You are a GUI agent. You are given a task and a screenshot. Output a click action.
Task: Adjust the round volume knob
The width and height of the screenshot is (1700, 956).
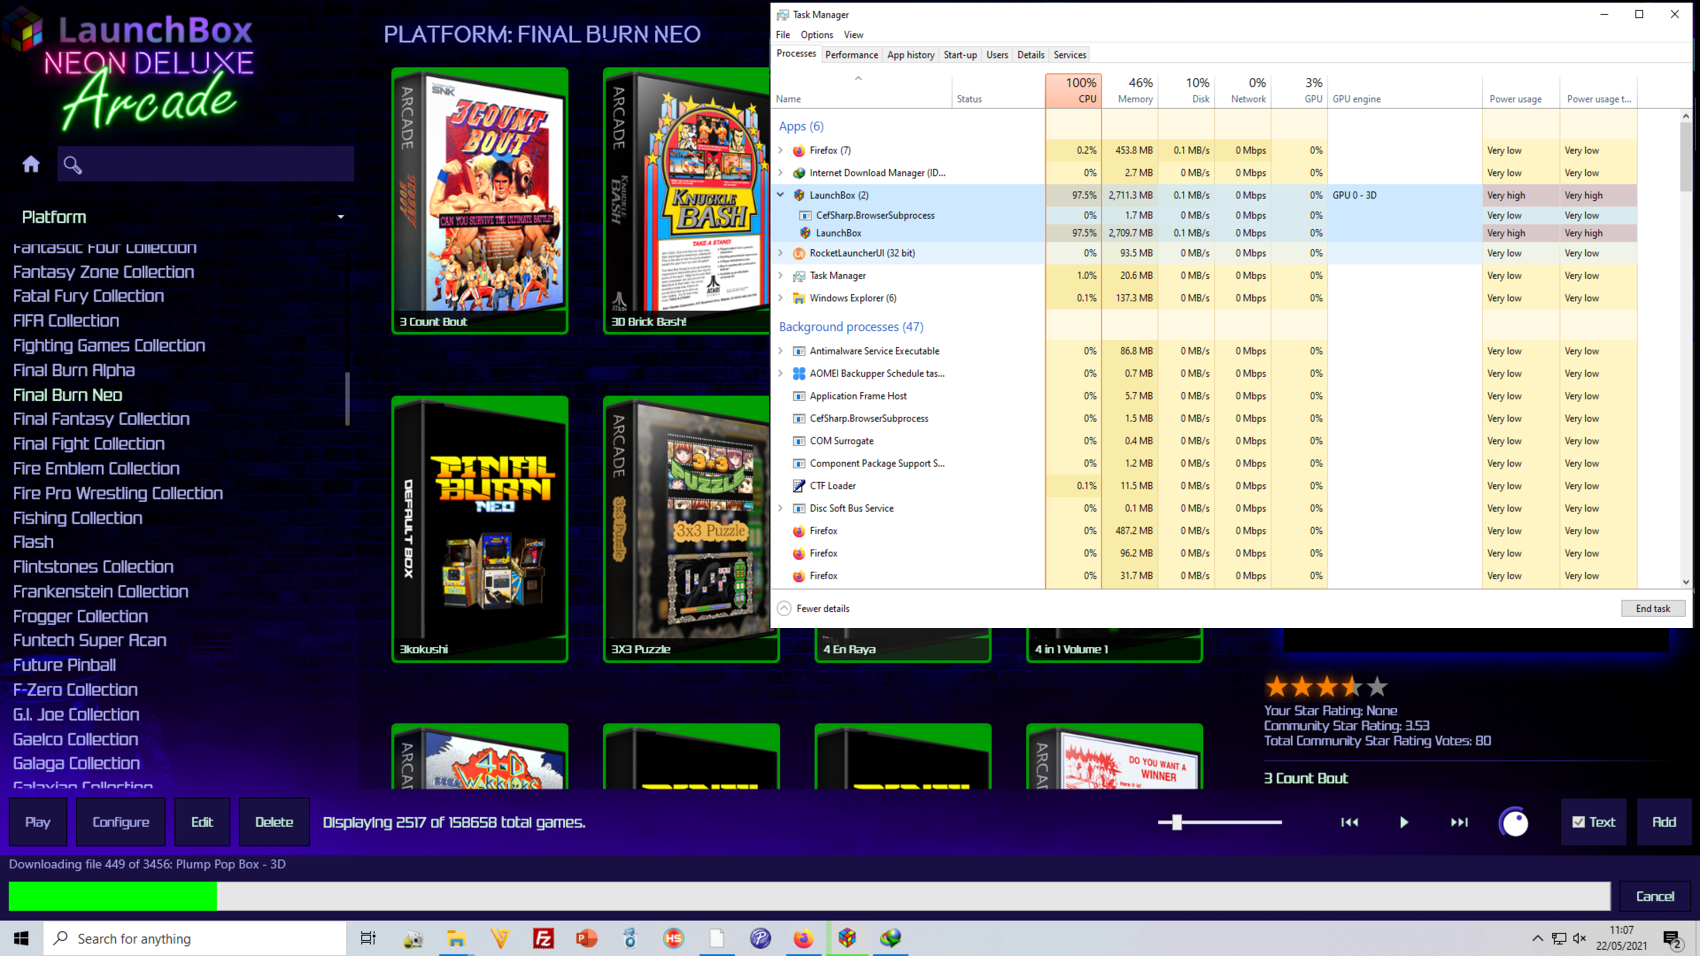pos(1514,822)
